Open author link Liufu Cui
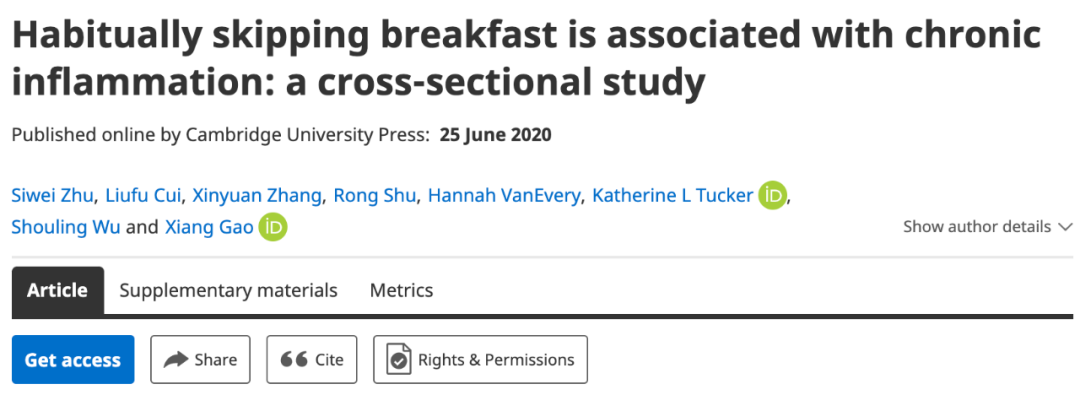The height and width of the screenshot is (395, 1080). (143, 196)
